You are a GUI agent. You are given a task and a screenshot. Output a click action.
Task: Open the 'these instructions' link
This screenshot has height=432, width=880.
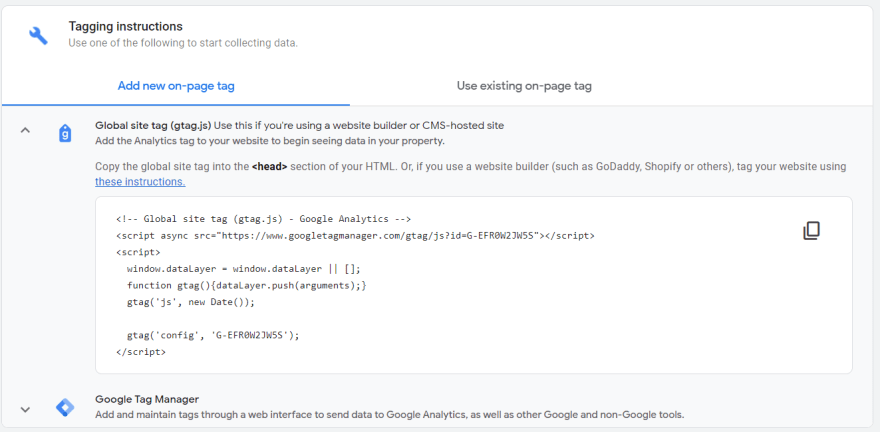click(x=140, y=182)
